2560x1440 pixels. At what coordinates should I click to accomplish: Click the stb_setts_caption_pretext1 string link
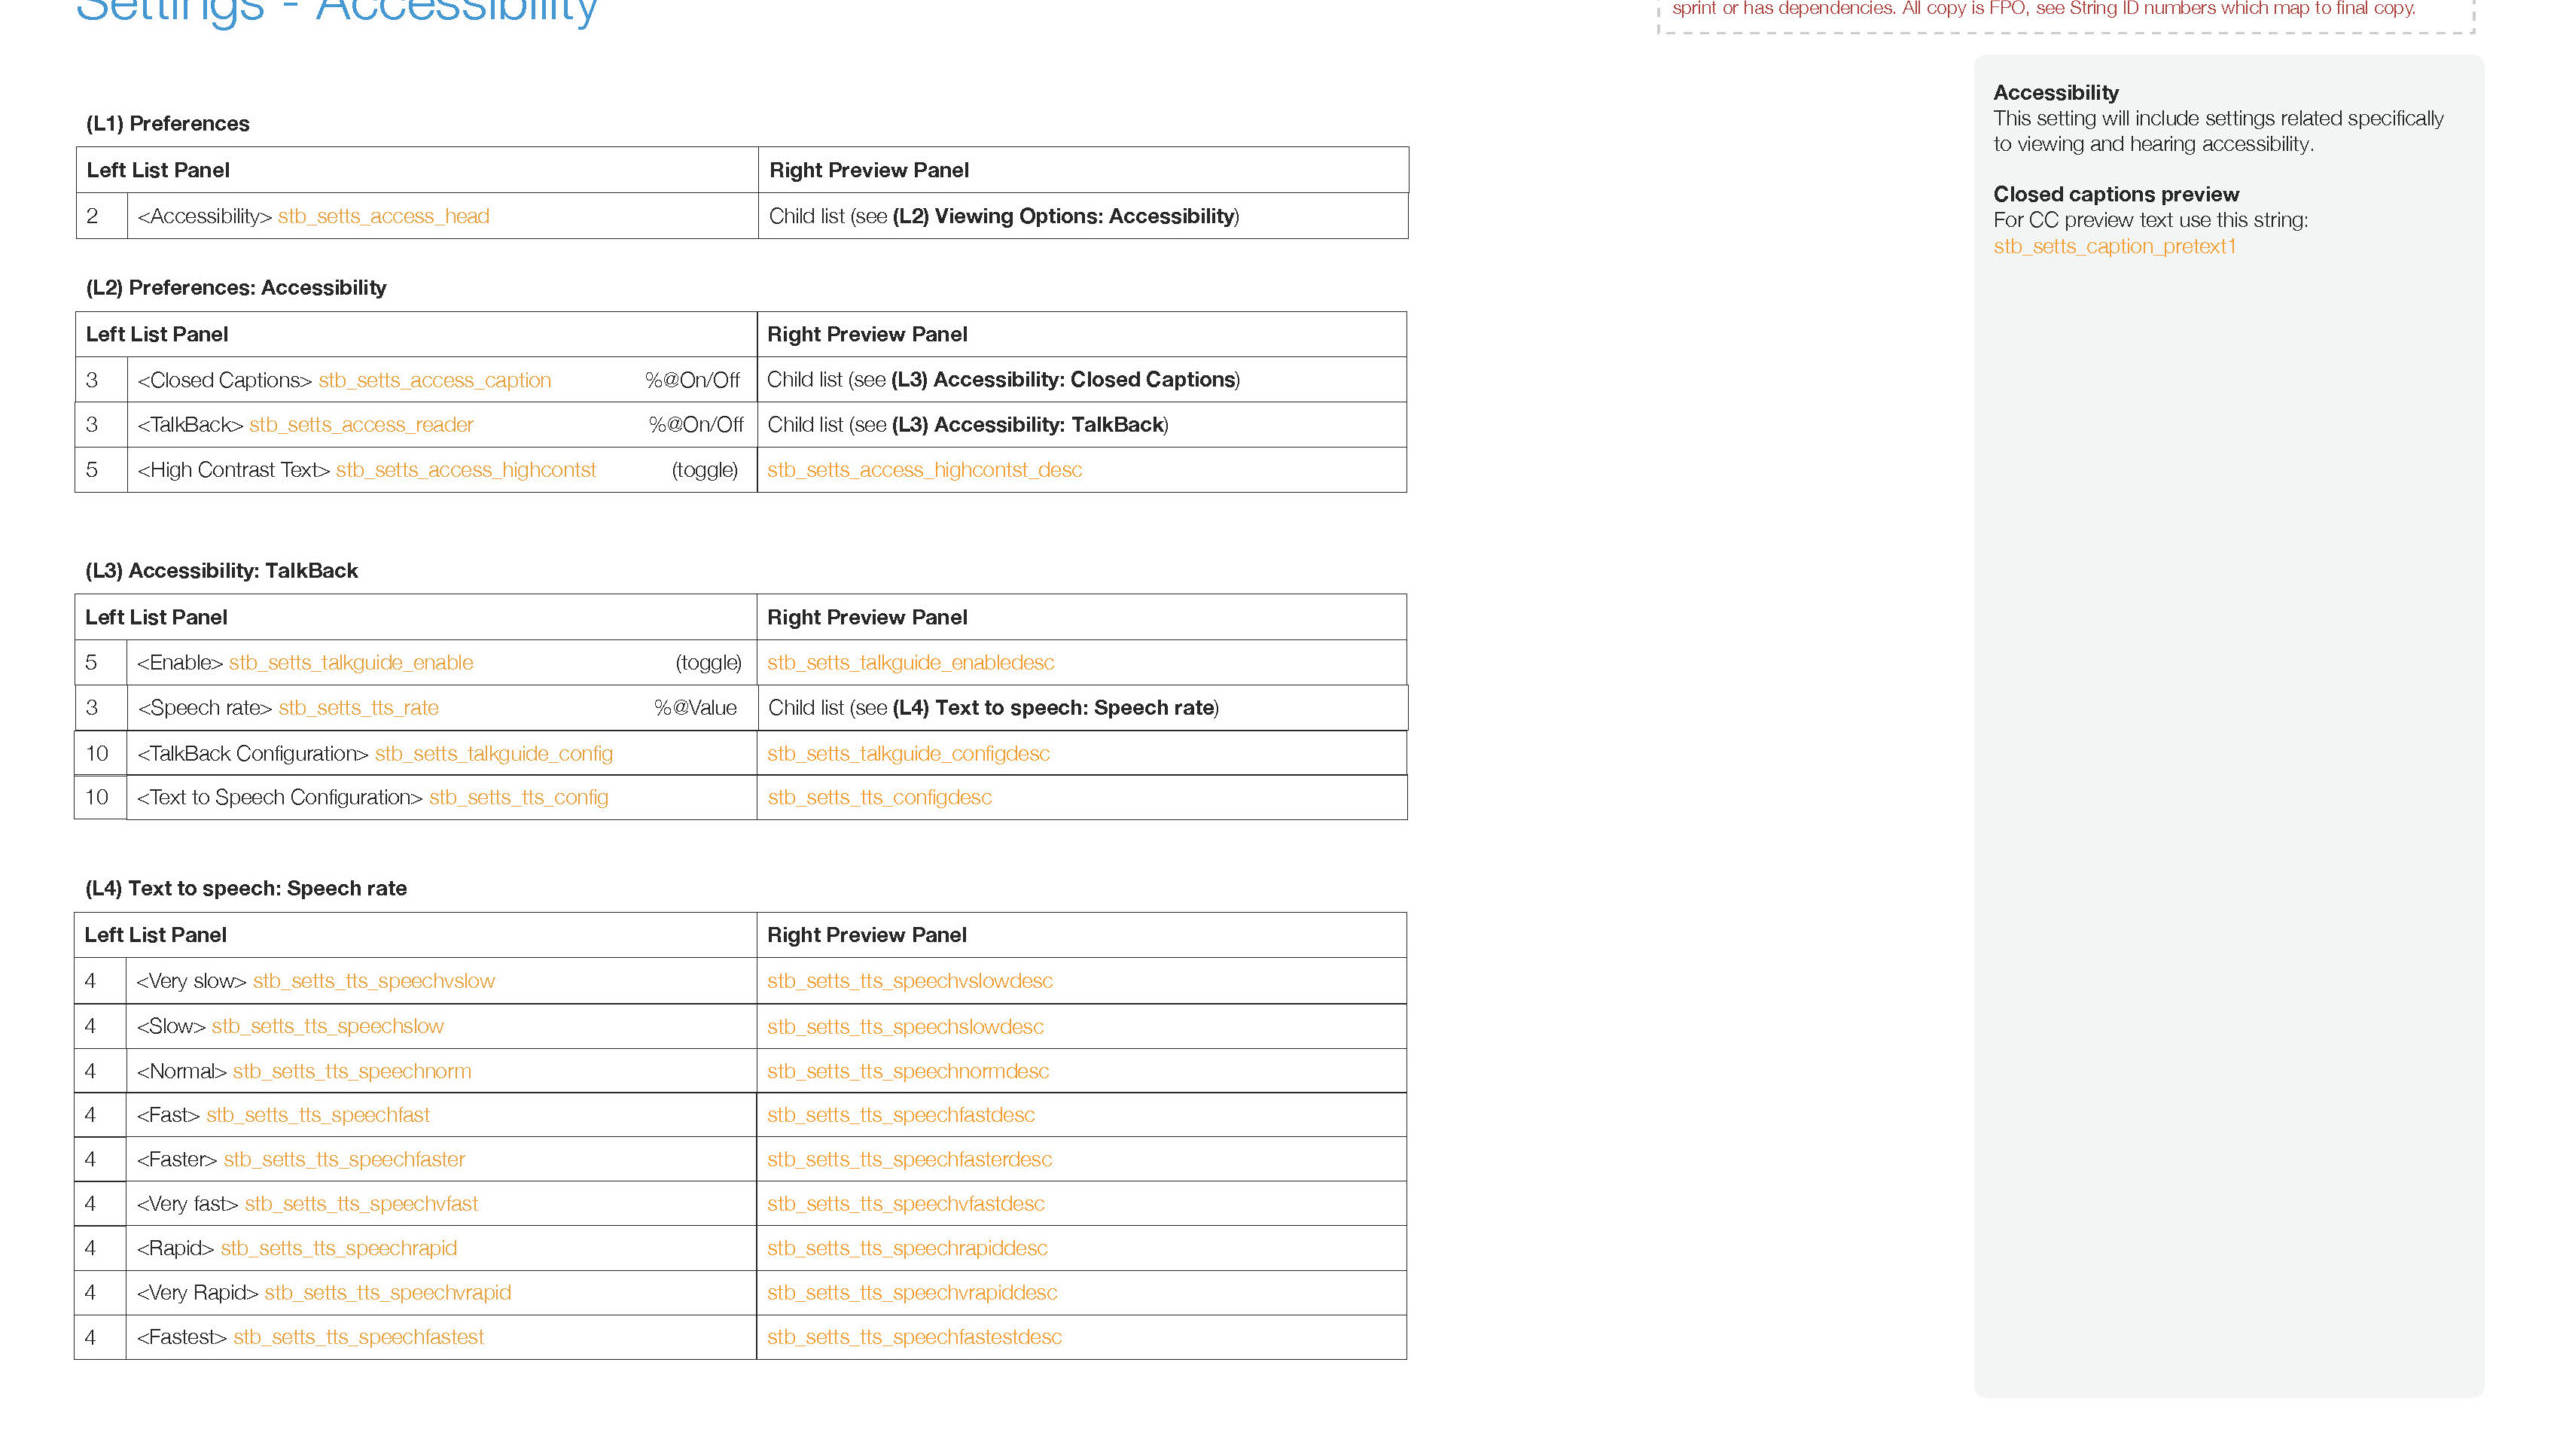click(x=2114, y=246)
